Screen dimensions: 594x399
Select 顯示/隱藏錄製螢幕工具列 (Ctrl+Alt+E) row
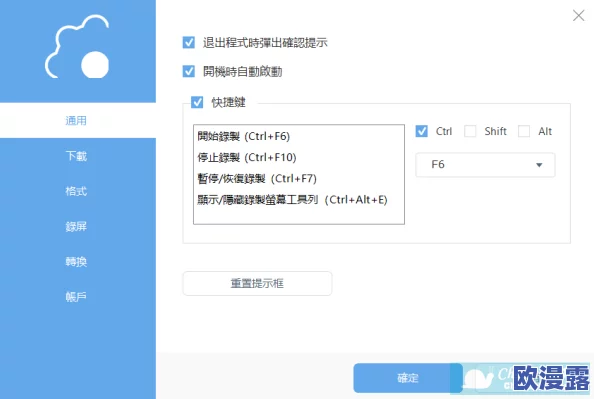click(299, 200)
